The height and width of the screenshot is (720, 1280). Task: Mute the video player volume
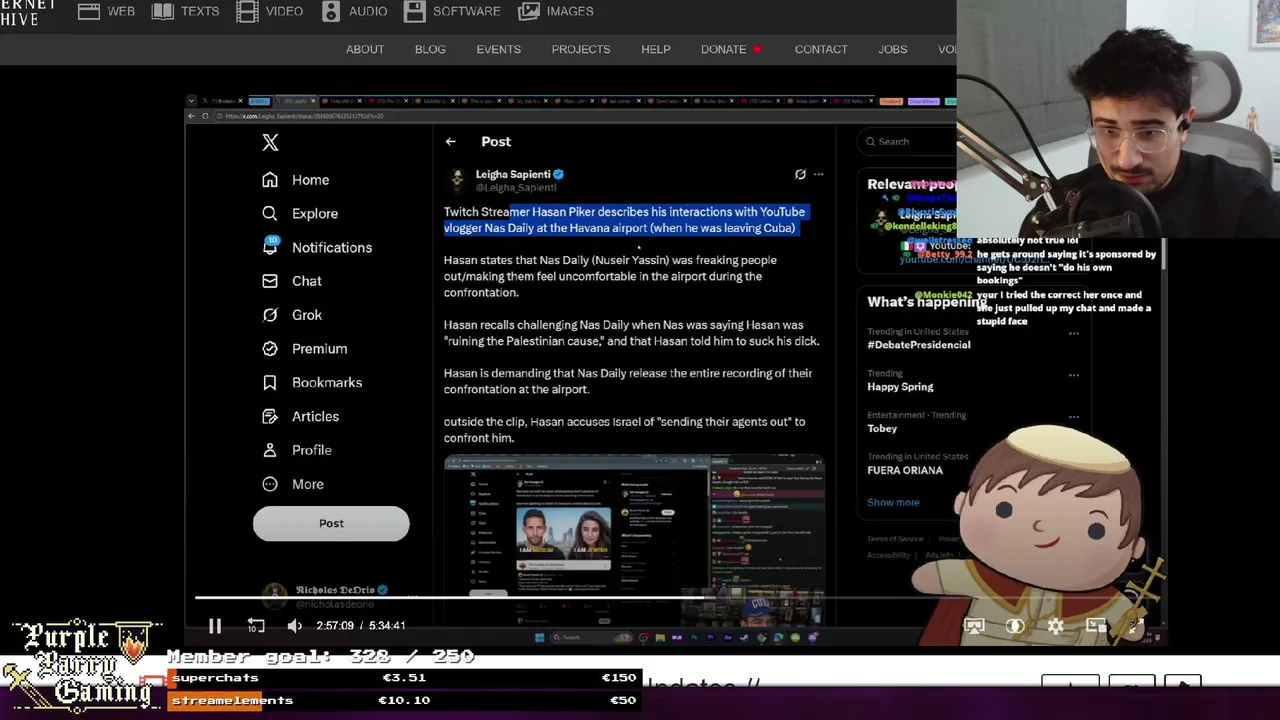[x=295, y=626]
